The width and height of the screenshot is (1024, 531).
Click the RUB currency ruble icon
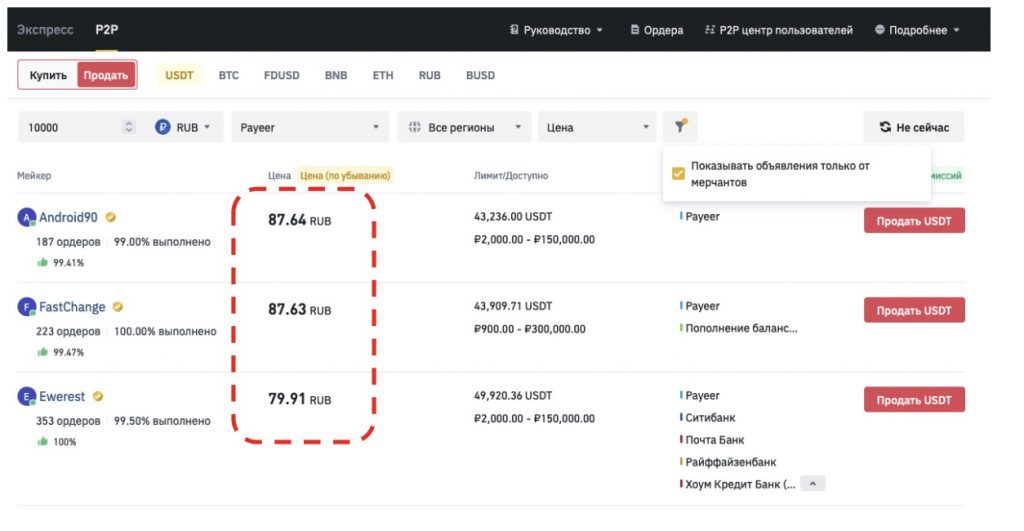click(163, 127)
